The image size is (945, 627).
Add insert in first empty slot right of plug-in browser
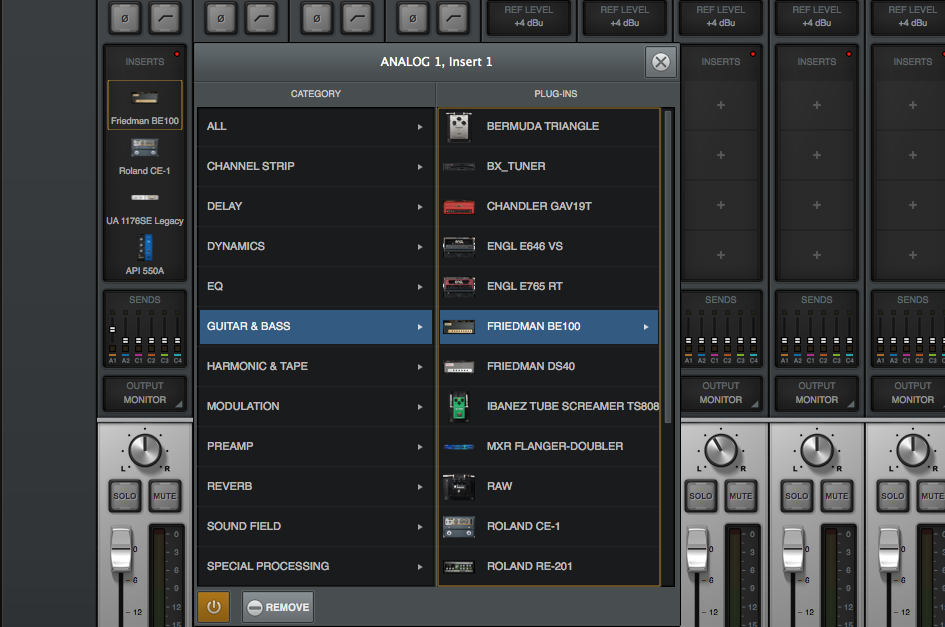coord(721,106)
